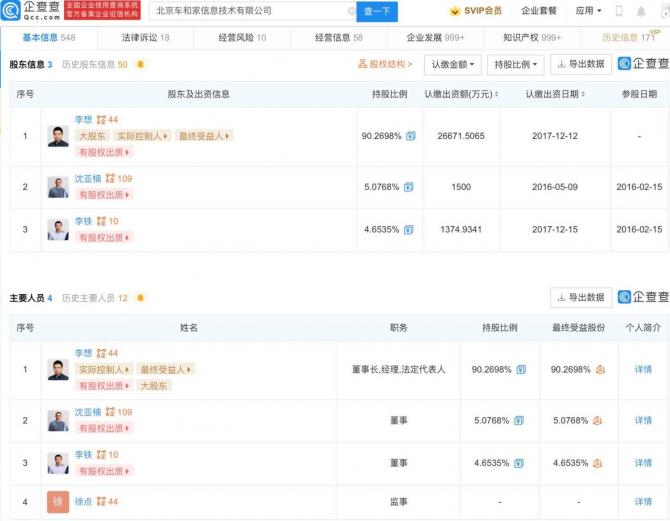Image resolution: width=670 pixels, height=521 pixels.
Task: Switch to 知识产权 tab
Action: click(x=532, y=38)
